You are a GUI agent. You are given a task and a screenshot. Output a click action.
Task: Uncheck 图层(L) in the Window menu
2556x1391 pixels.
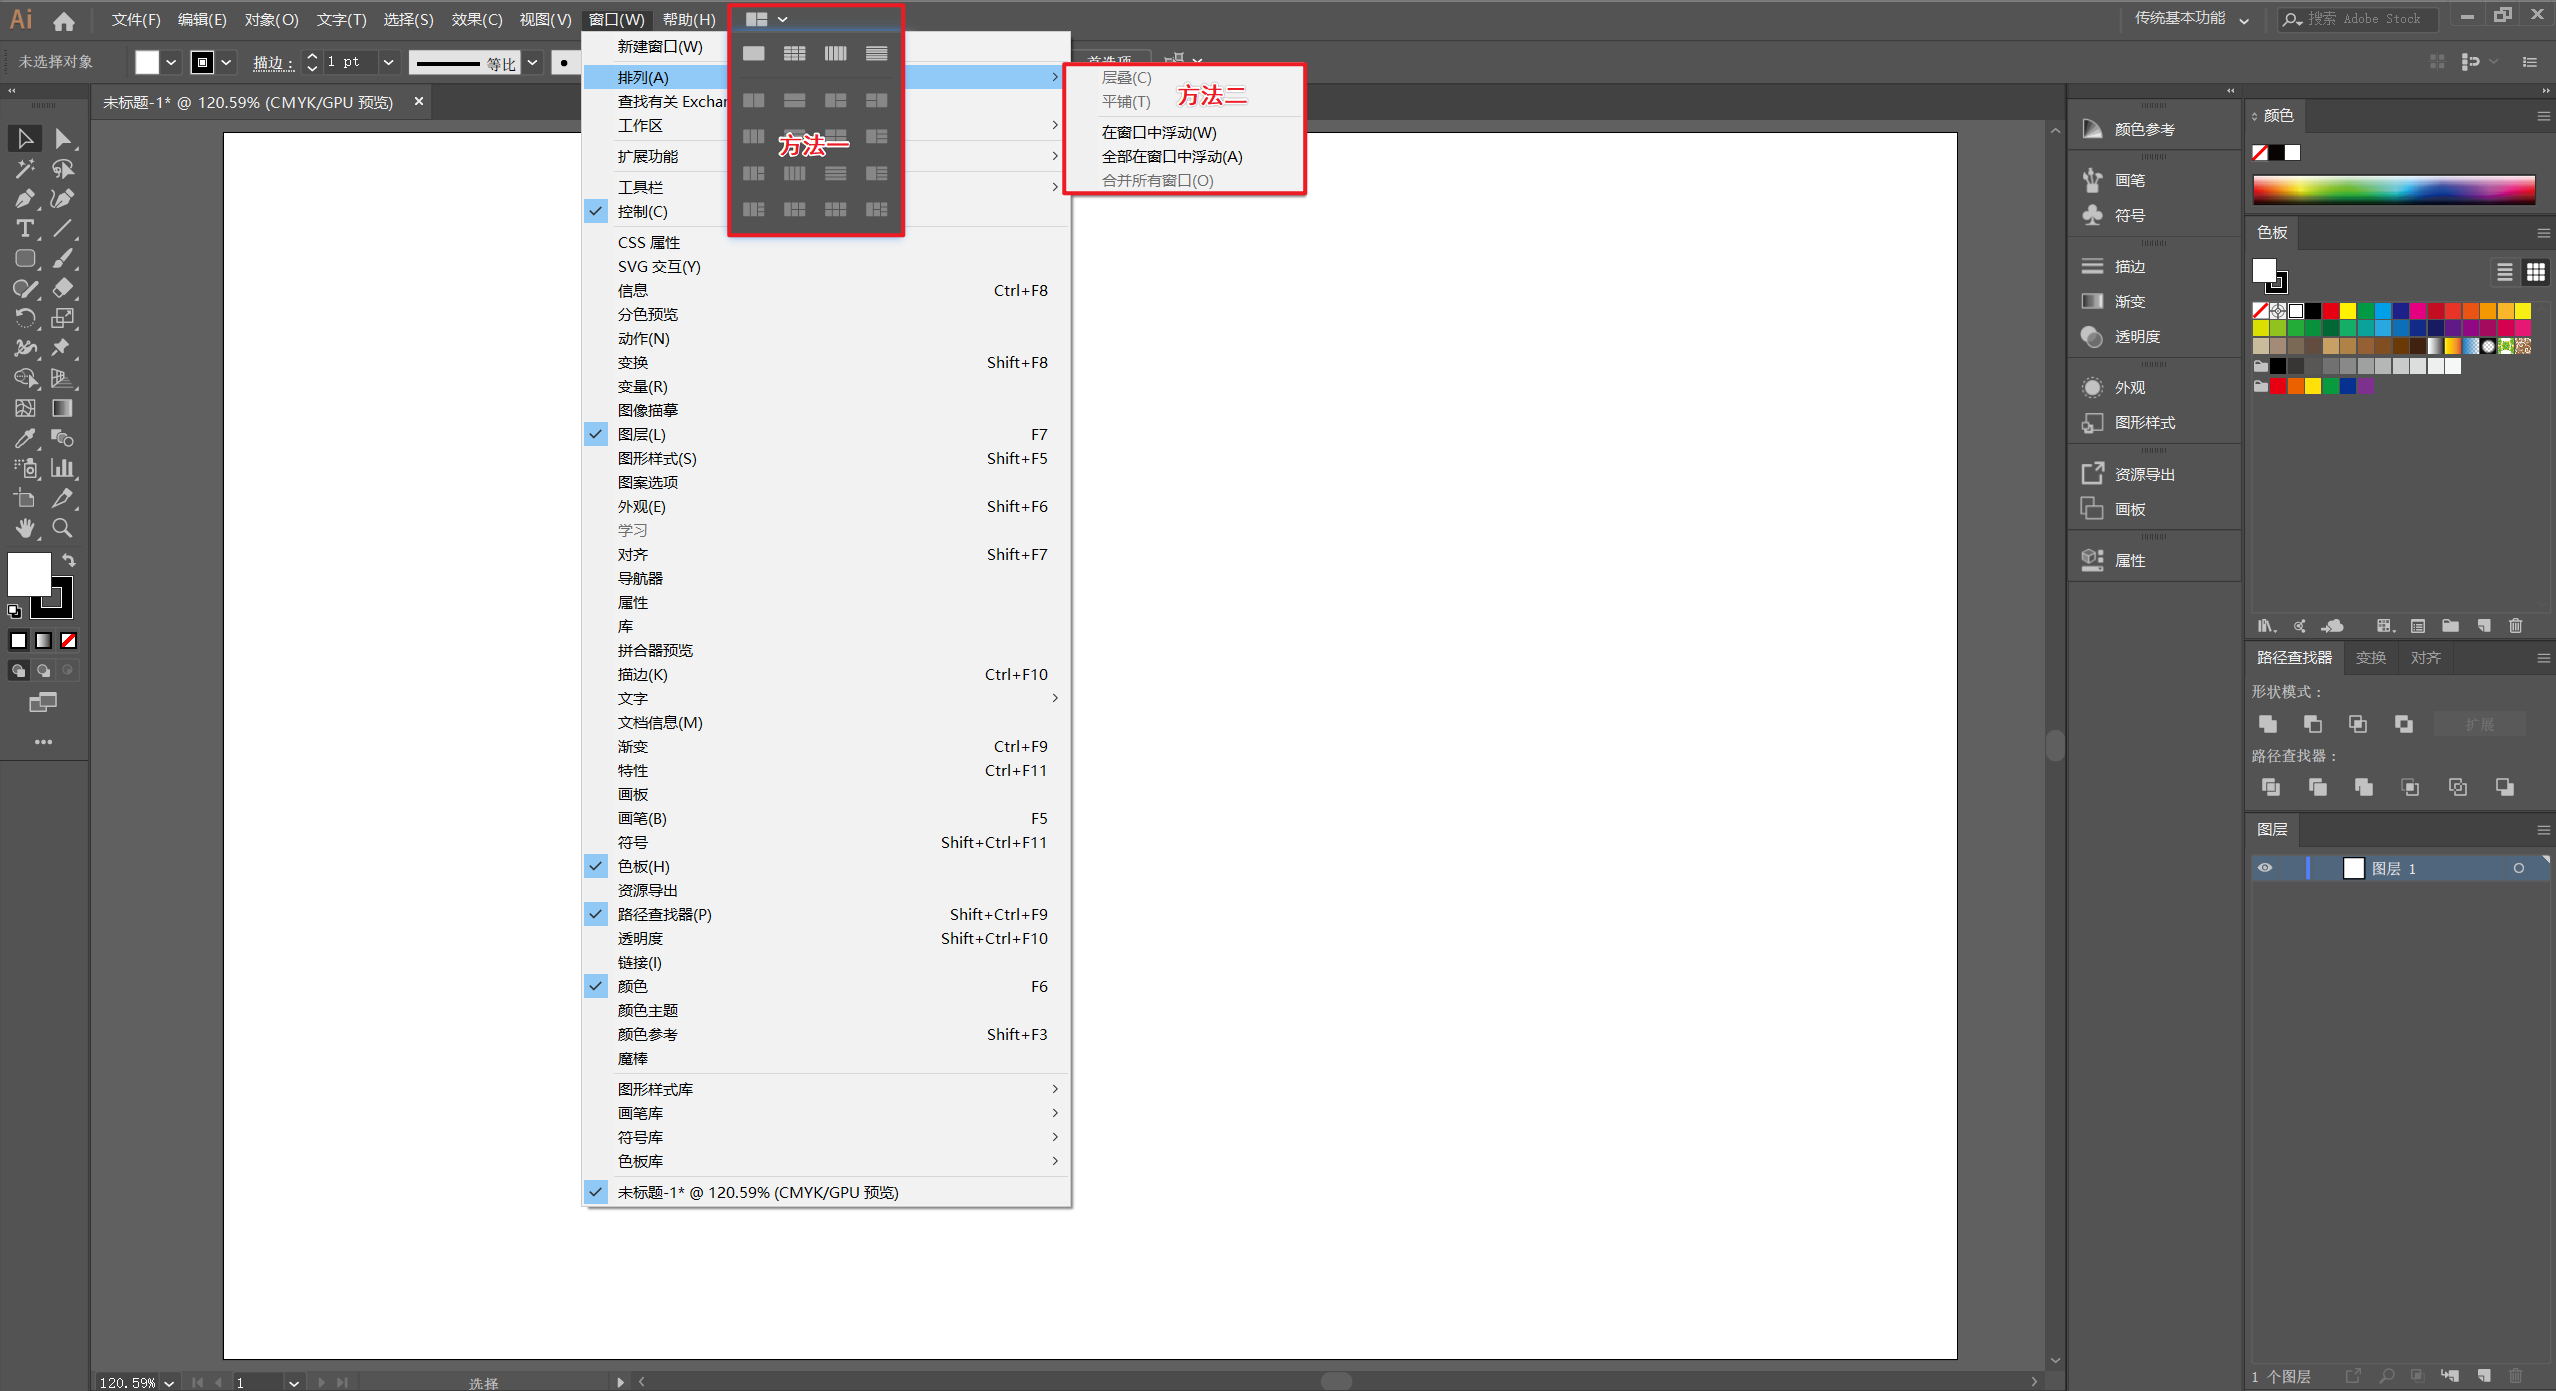click(641, 434)
